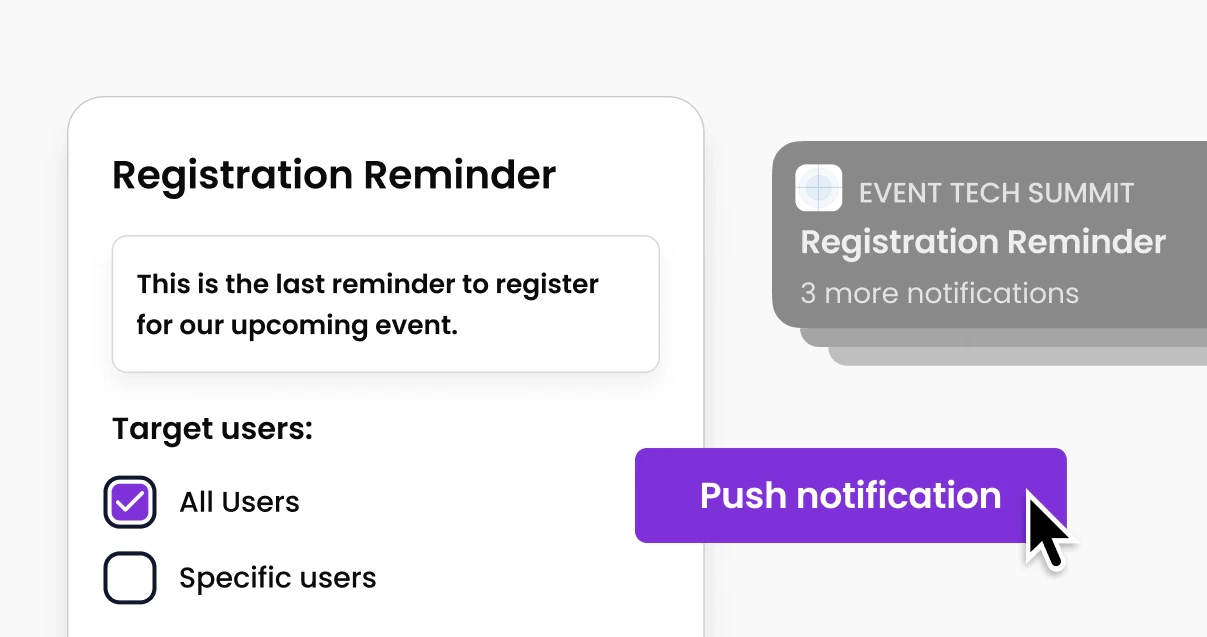Expand the 3 more notifications stack
The width and height of the screenshot is (1207, 637).
939,294
